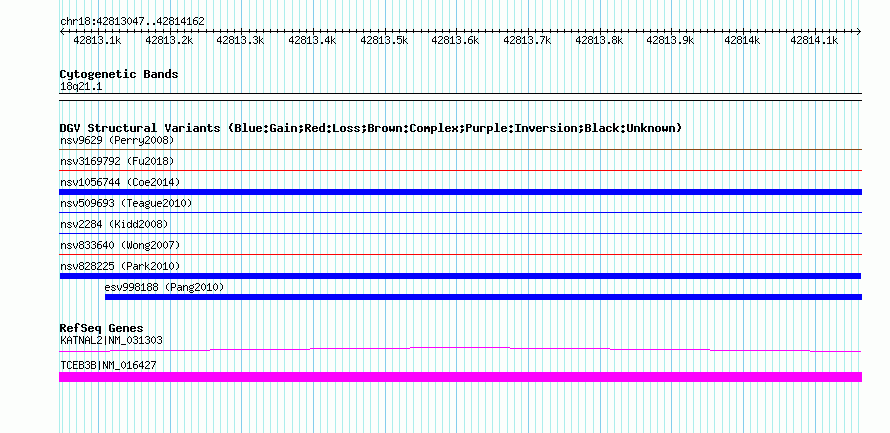Open variant esv998188 (Pang2010) label

[x=165, y=287]
